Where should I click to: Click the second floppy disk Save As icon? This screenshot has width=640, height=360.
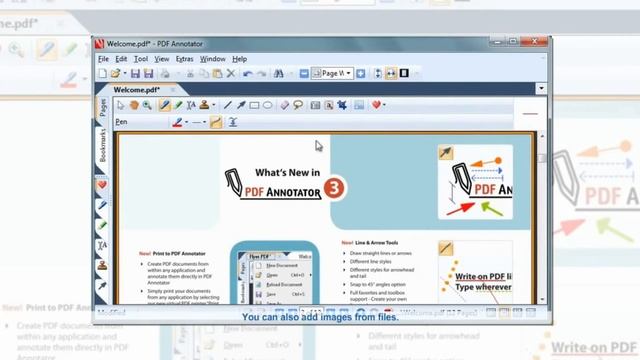(149, 73)
